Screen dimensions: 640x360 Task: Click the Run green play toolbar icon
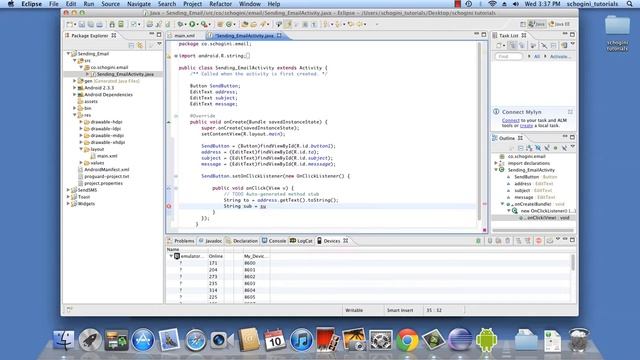(x=192, y=24)
